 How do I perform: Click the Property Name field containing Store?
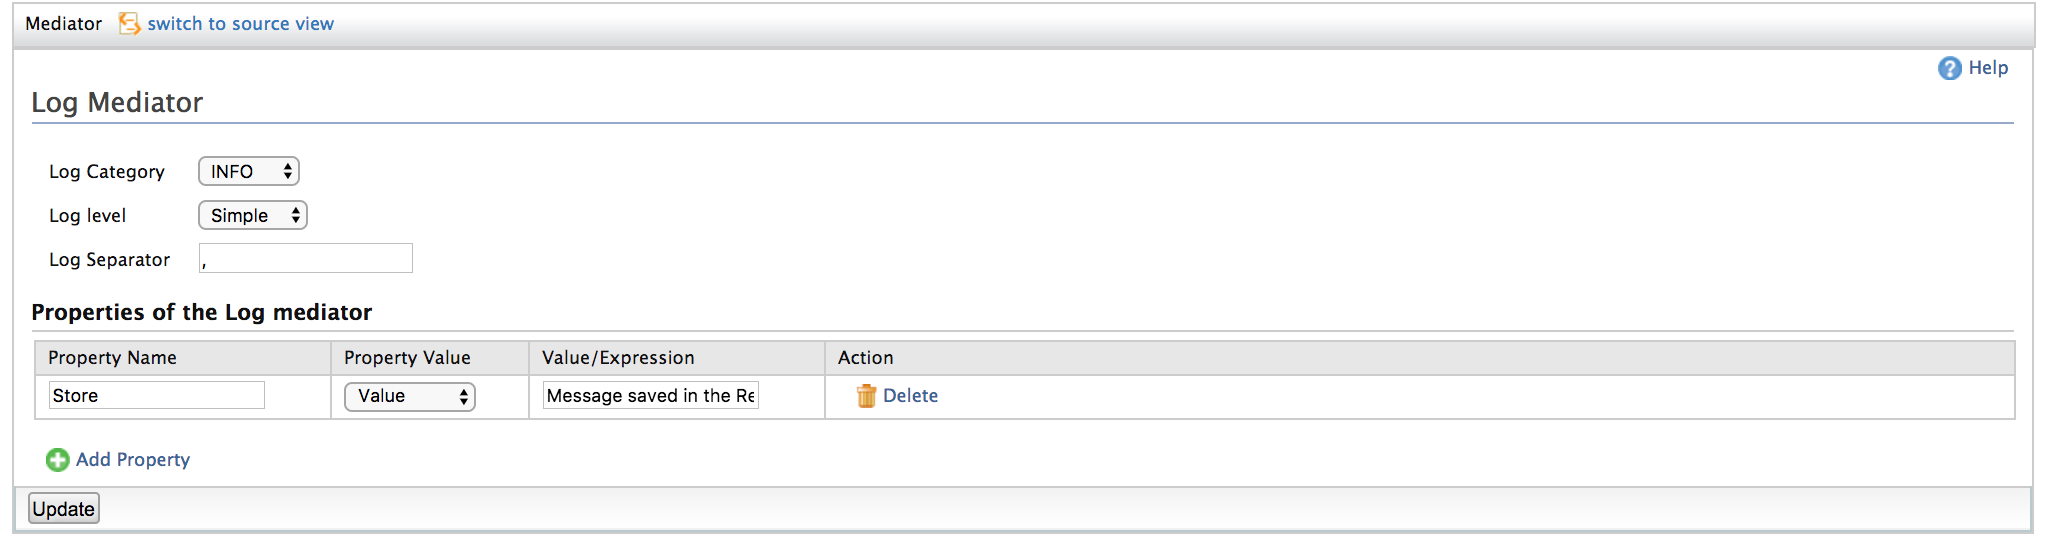click(x=157, y=396)
